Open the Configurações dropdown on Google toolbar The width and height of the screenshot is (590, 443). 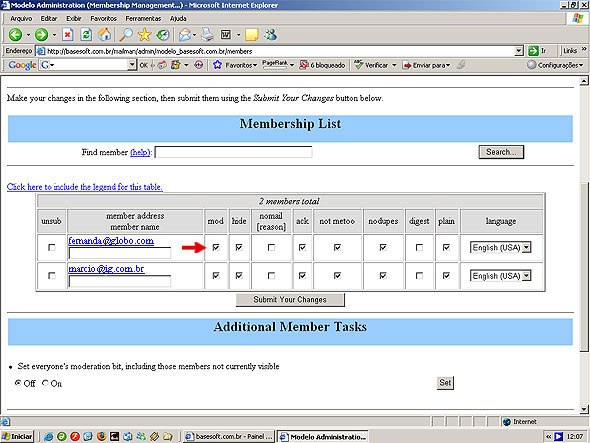(555, 65)
